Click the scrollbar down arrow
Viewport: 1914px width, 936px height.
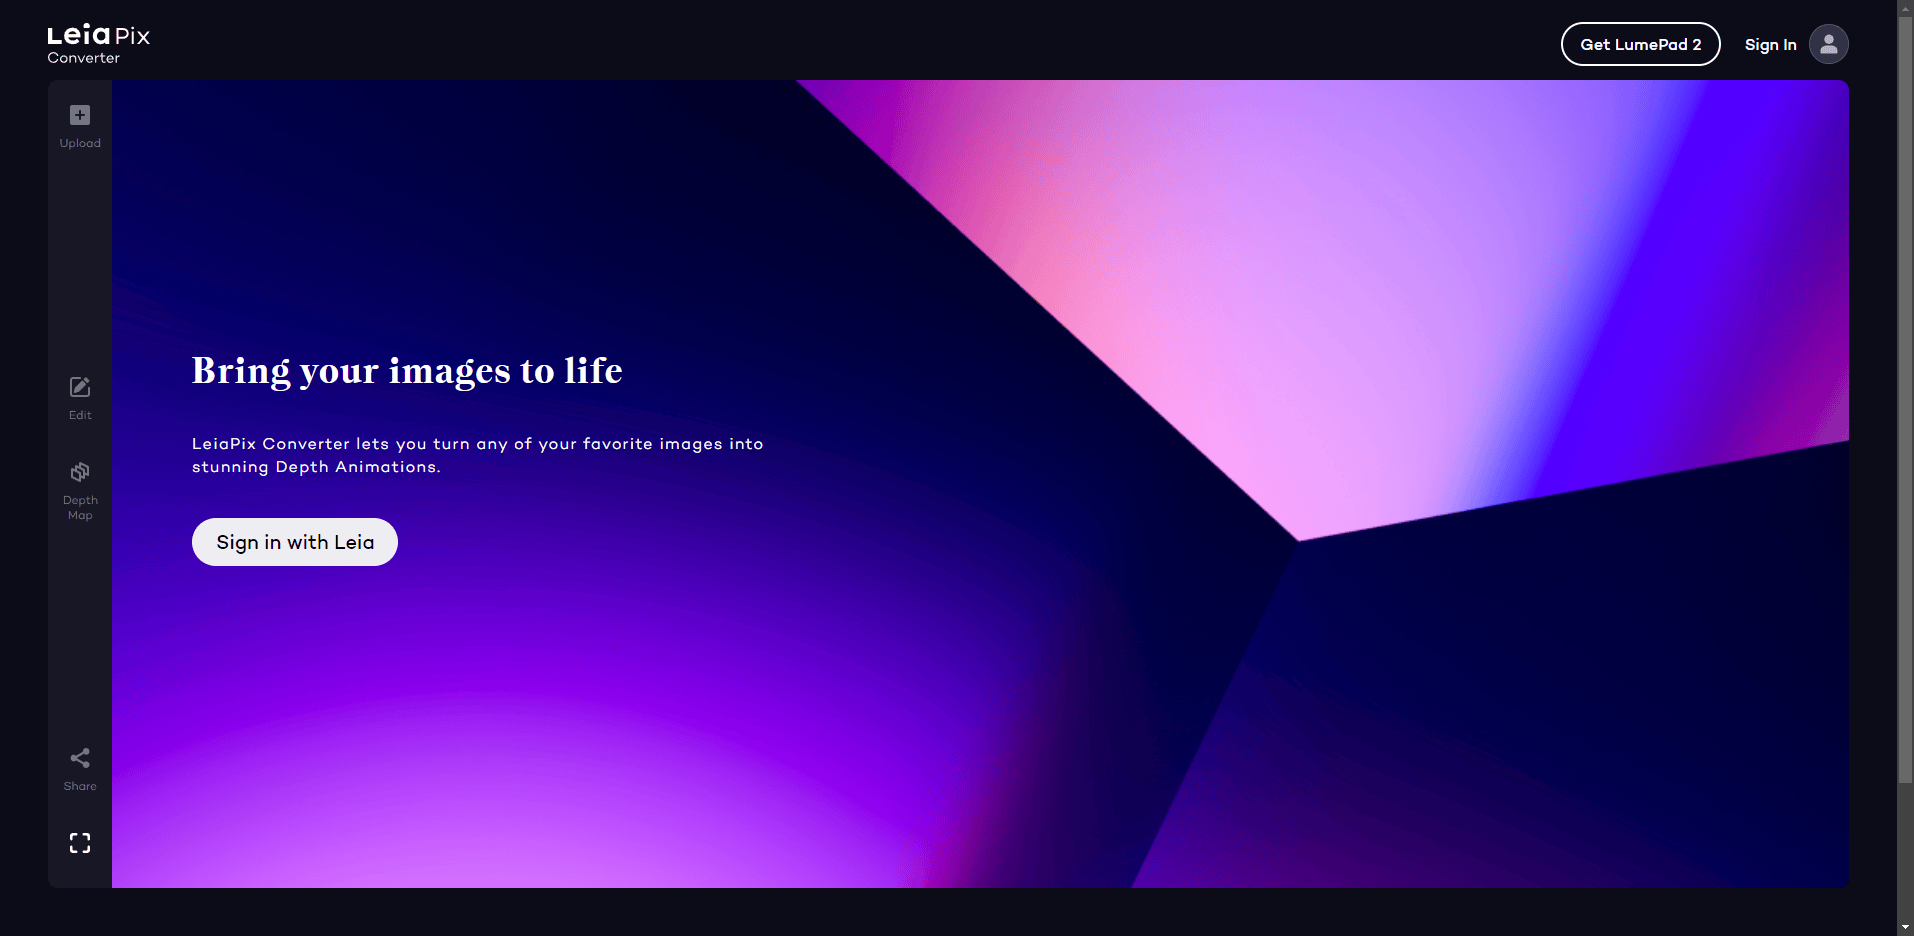(1905, 927)
